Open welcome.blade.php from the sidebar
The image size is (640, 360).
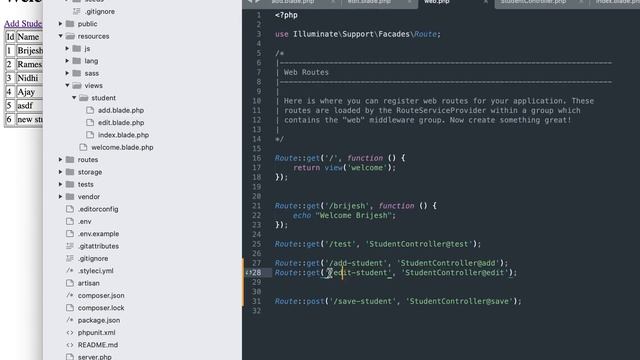122,147
